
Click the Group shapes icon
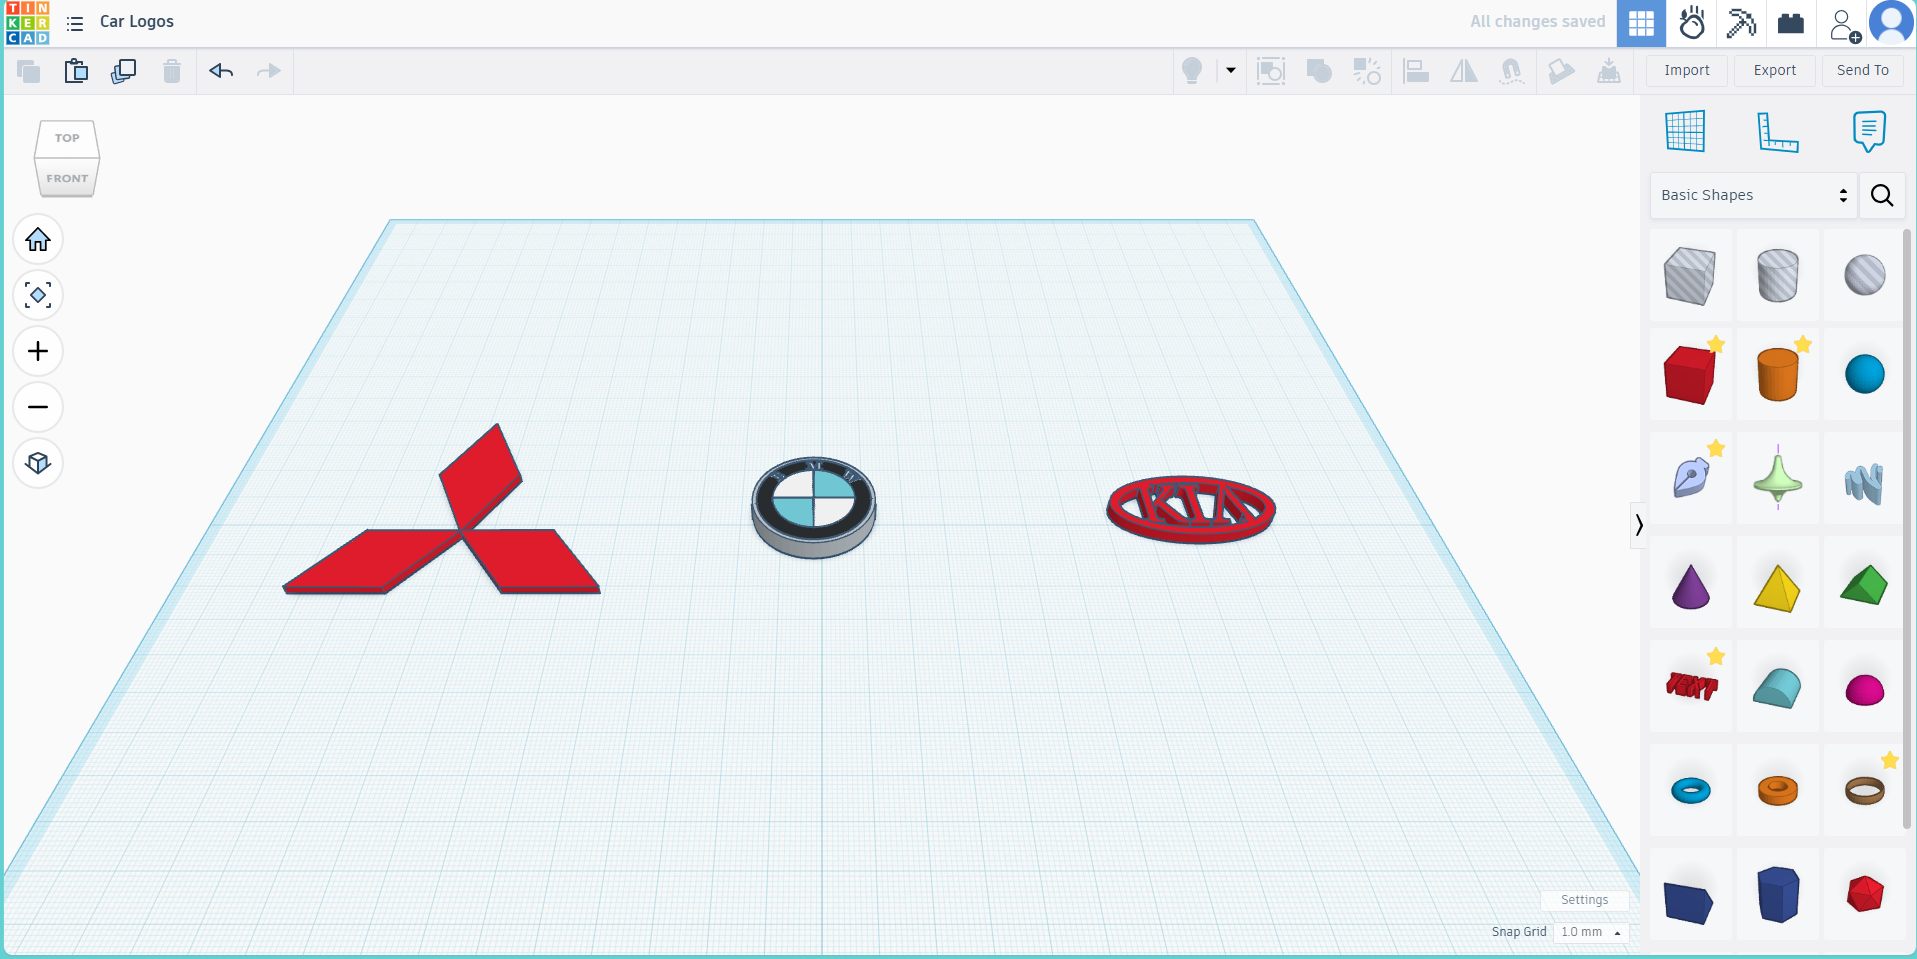pos(1271,71)
